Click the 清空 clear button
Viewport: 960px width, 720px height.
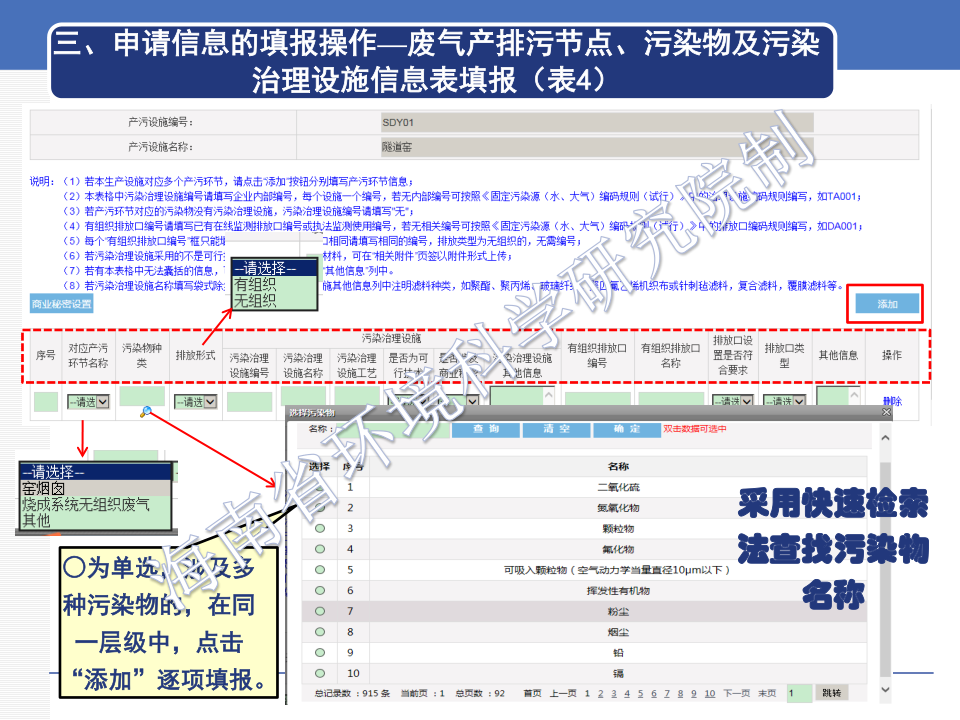click(x=557, y=429)
